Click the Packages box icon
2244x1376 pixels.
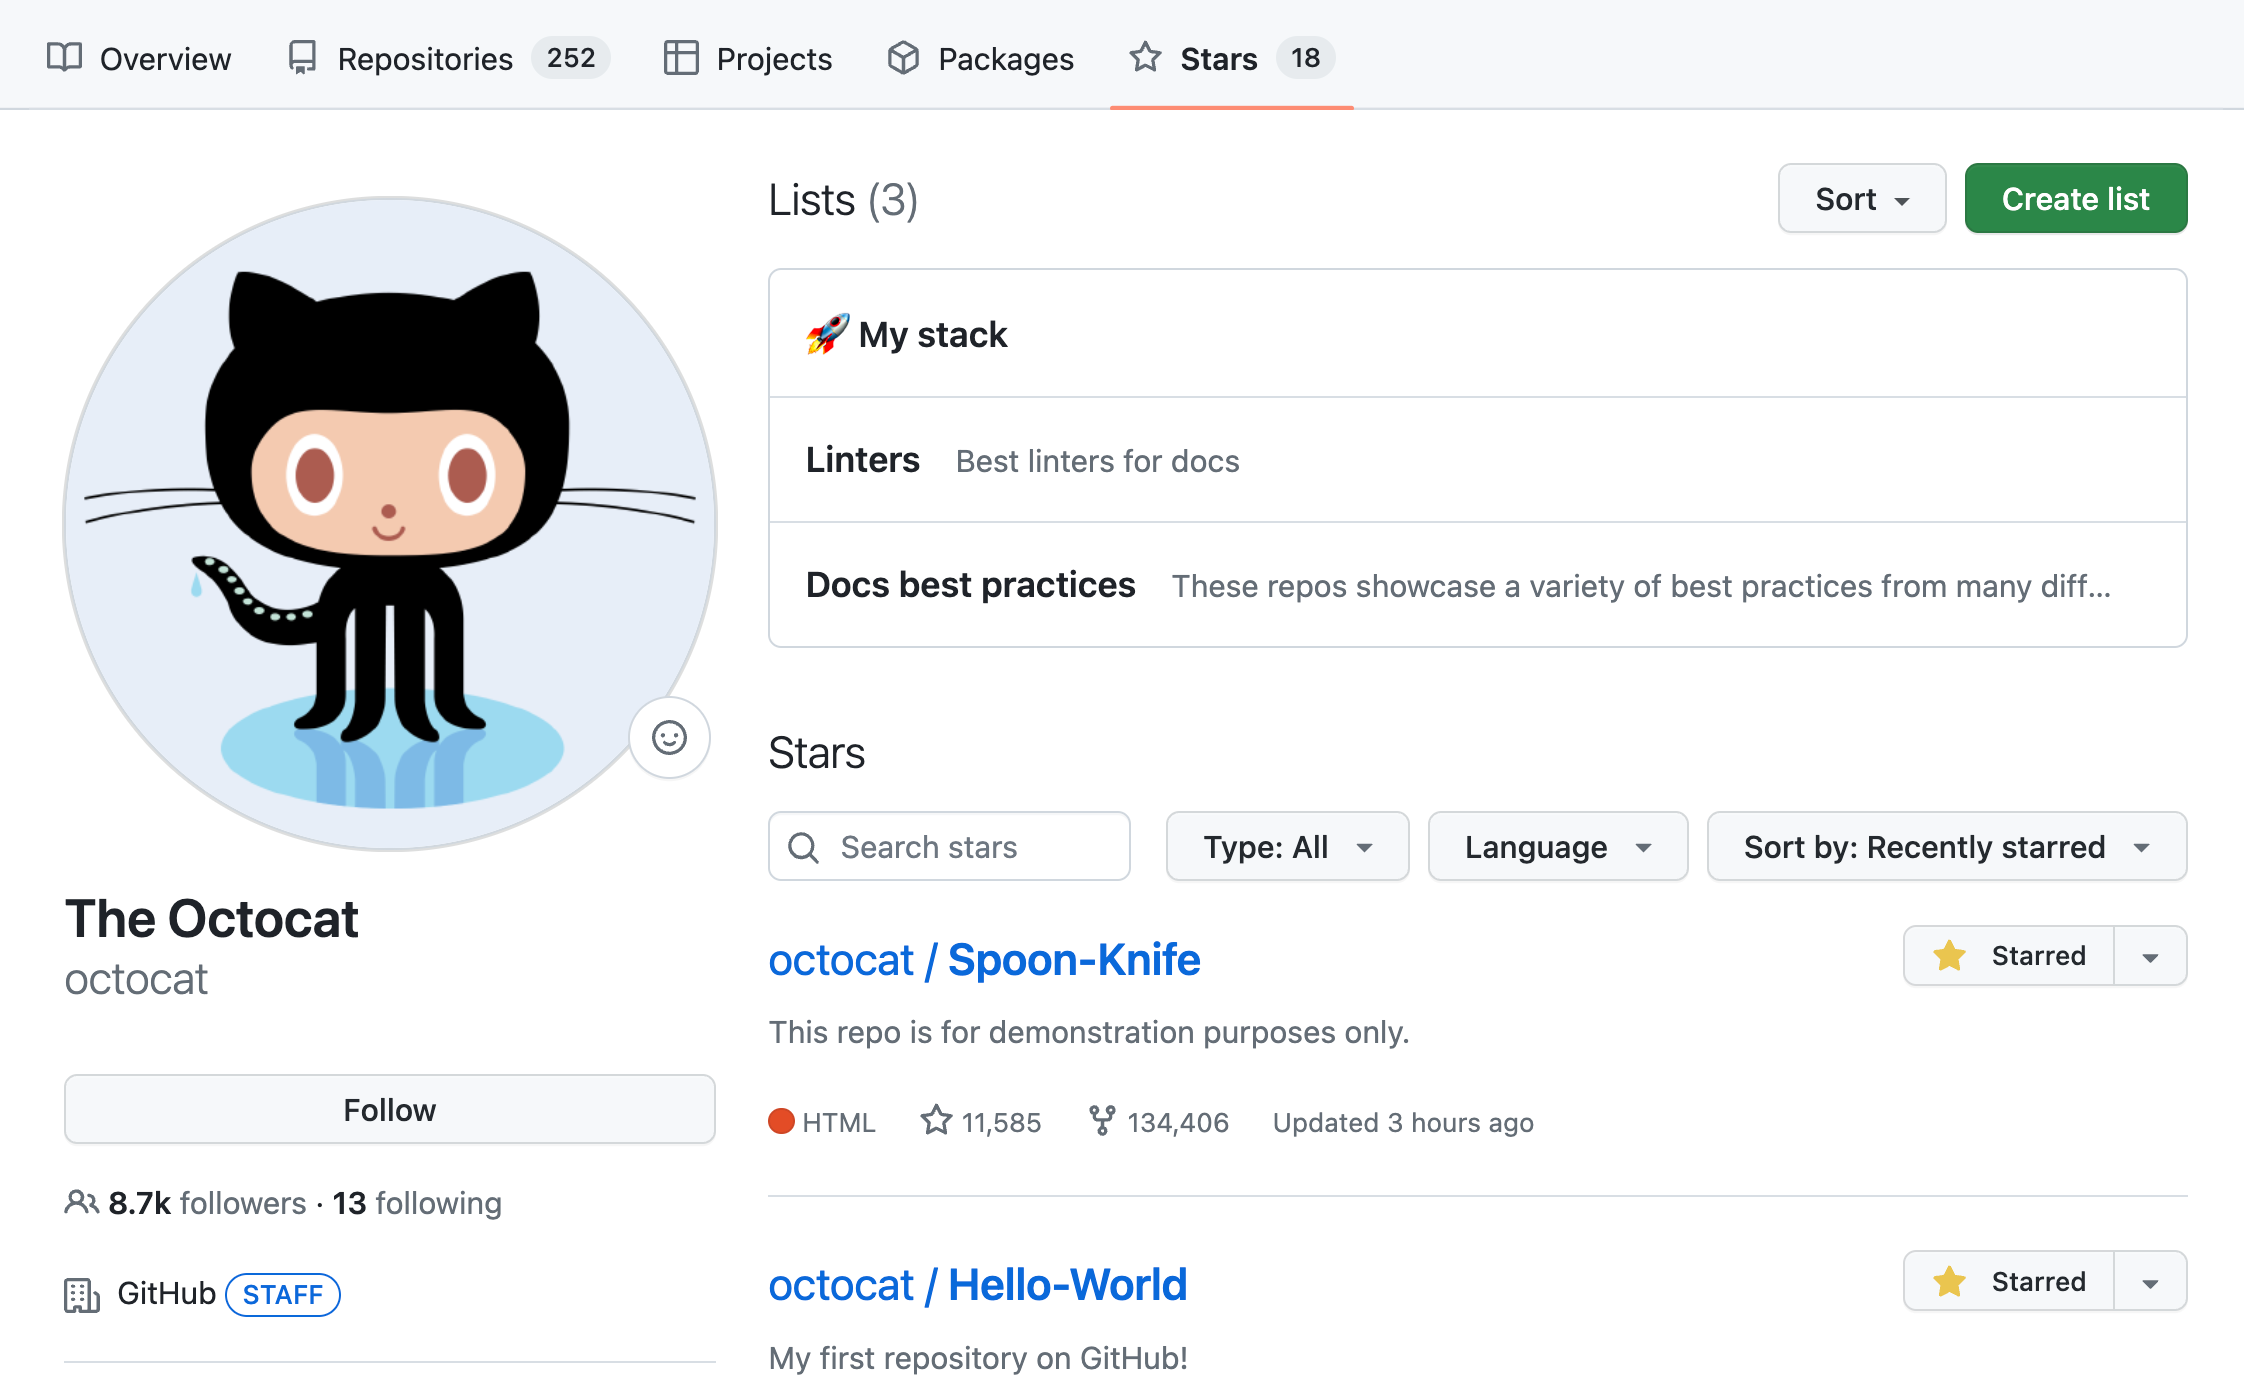[903, 58]
